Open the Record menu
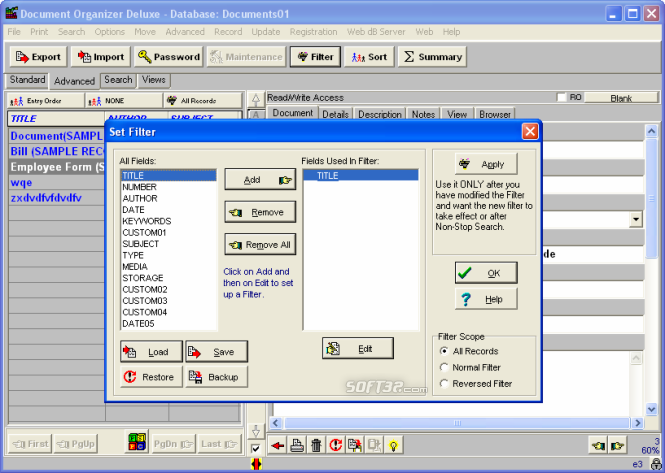The width and height of the screenshot is (665, 473). click(x=228, y=32)
